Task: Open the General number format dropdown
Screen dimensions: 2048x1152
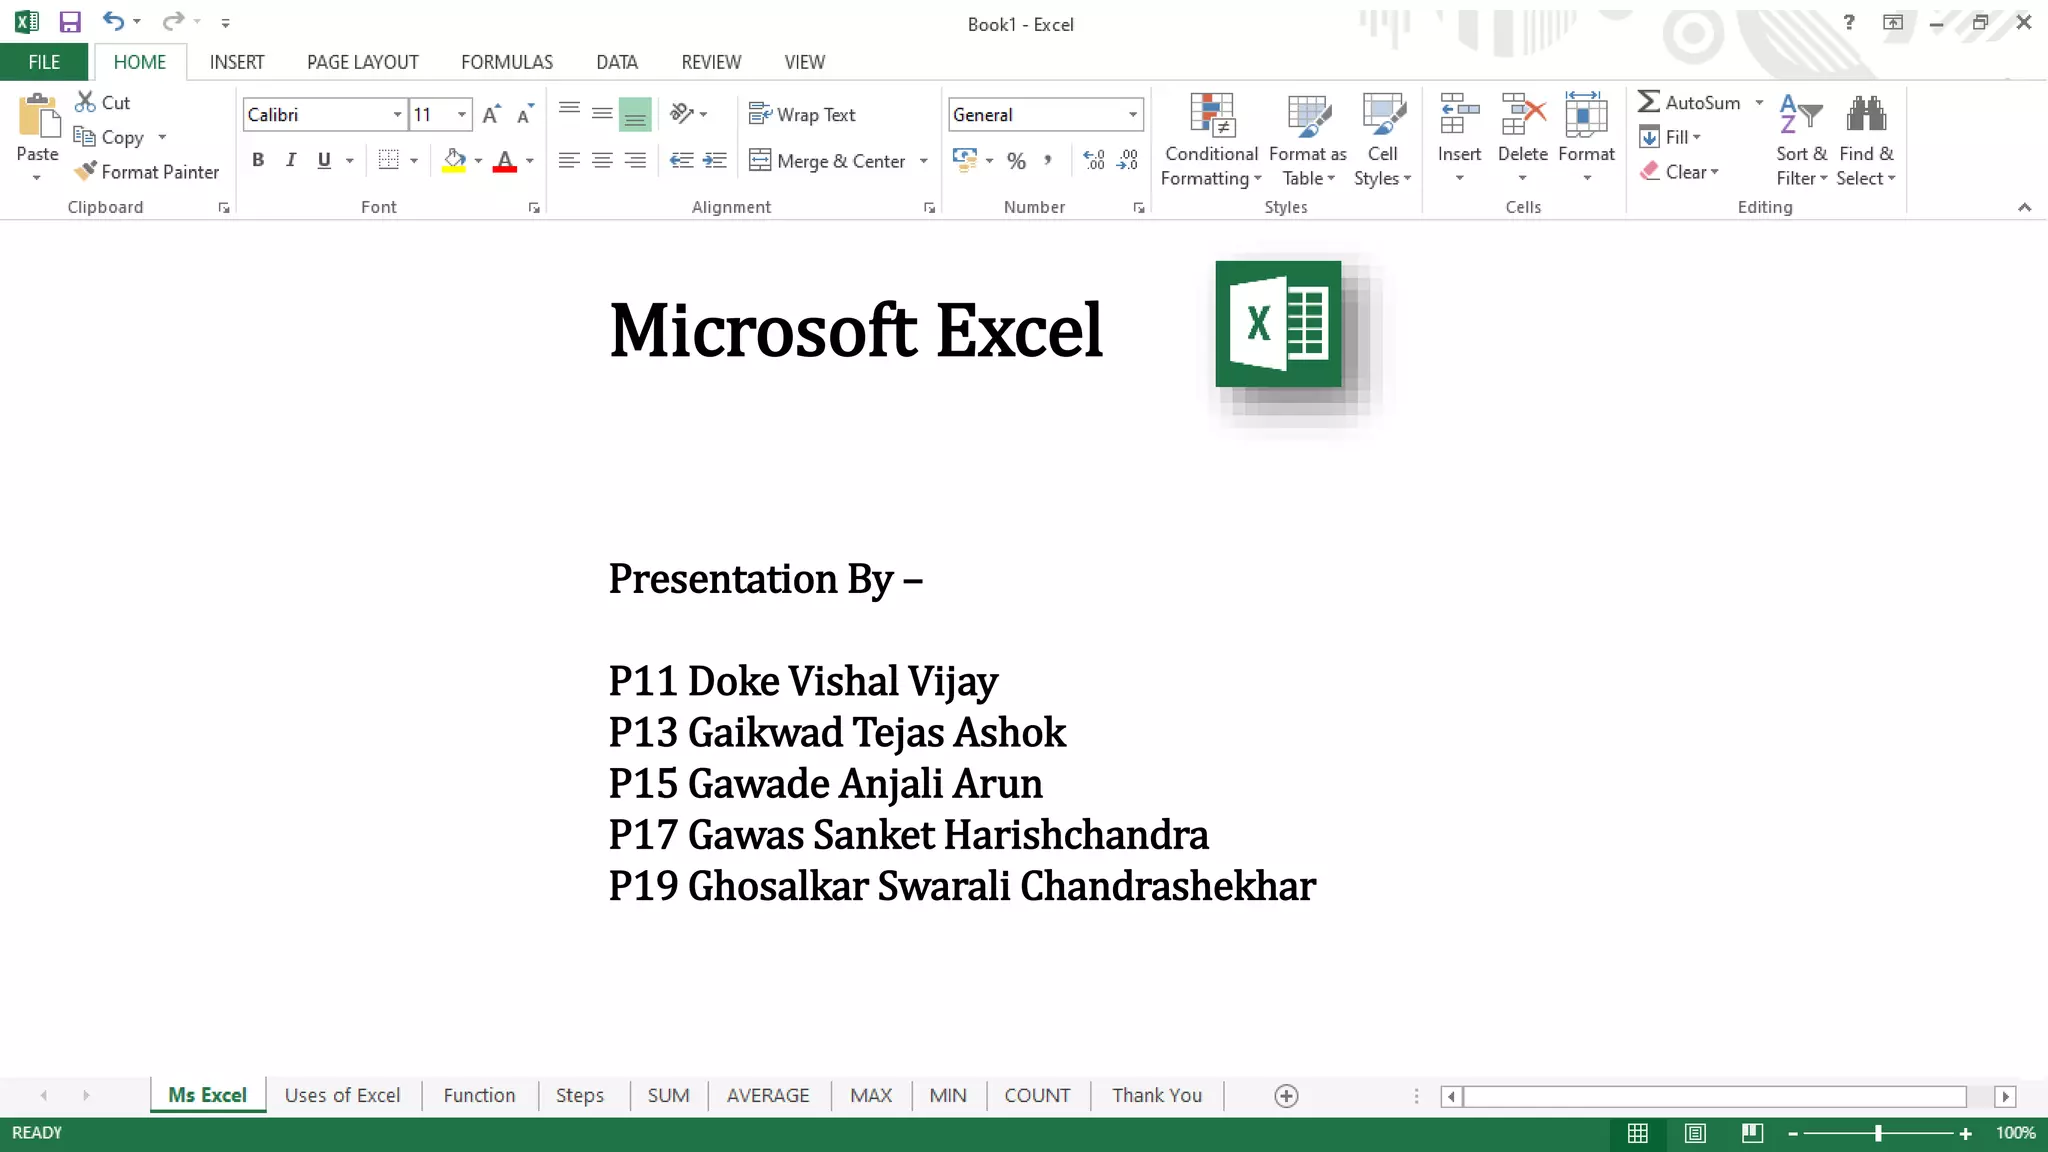Action: point(1132,114)
